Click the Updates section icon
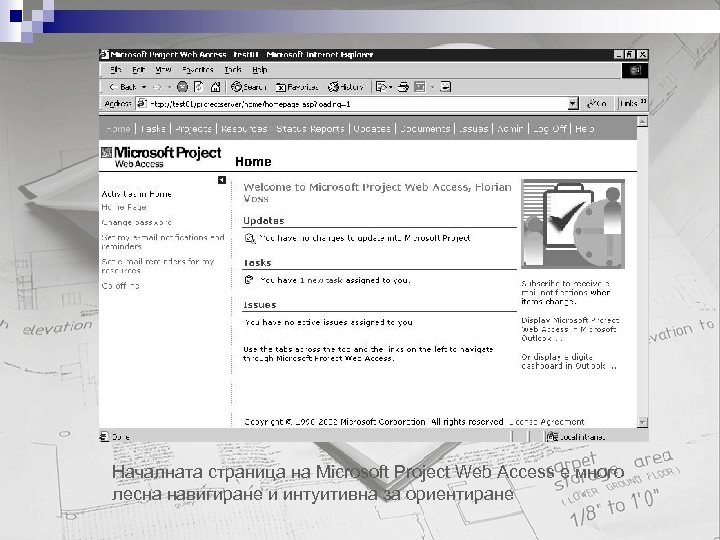The width and height of the screenshot is (720, 540). 249,238
